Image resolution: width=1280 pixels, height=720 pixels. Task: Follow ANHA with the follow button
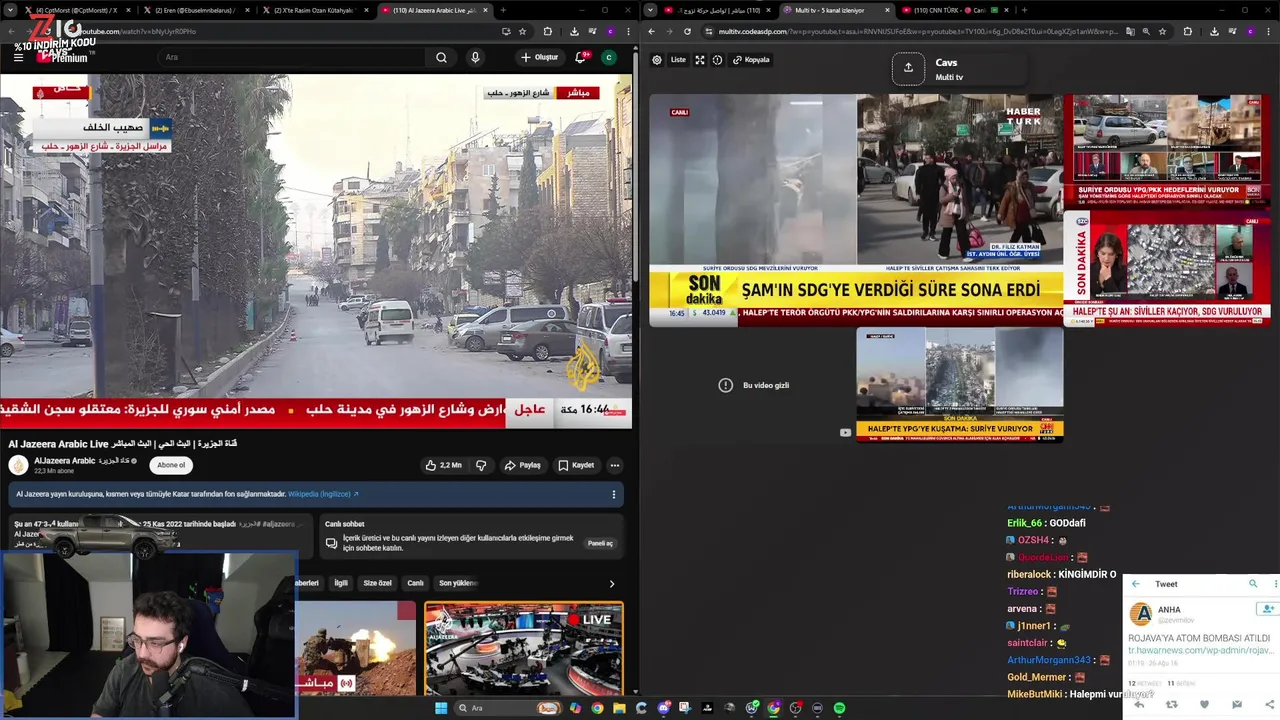click(x=1267, y=609)
